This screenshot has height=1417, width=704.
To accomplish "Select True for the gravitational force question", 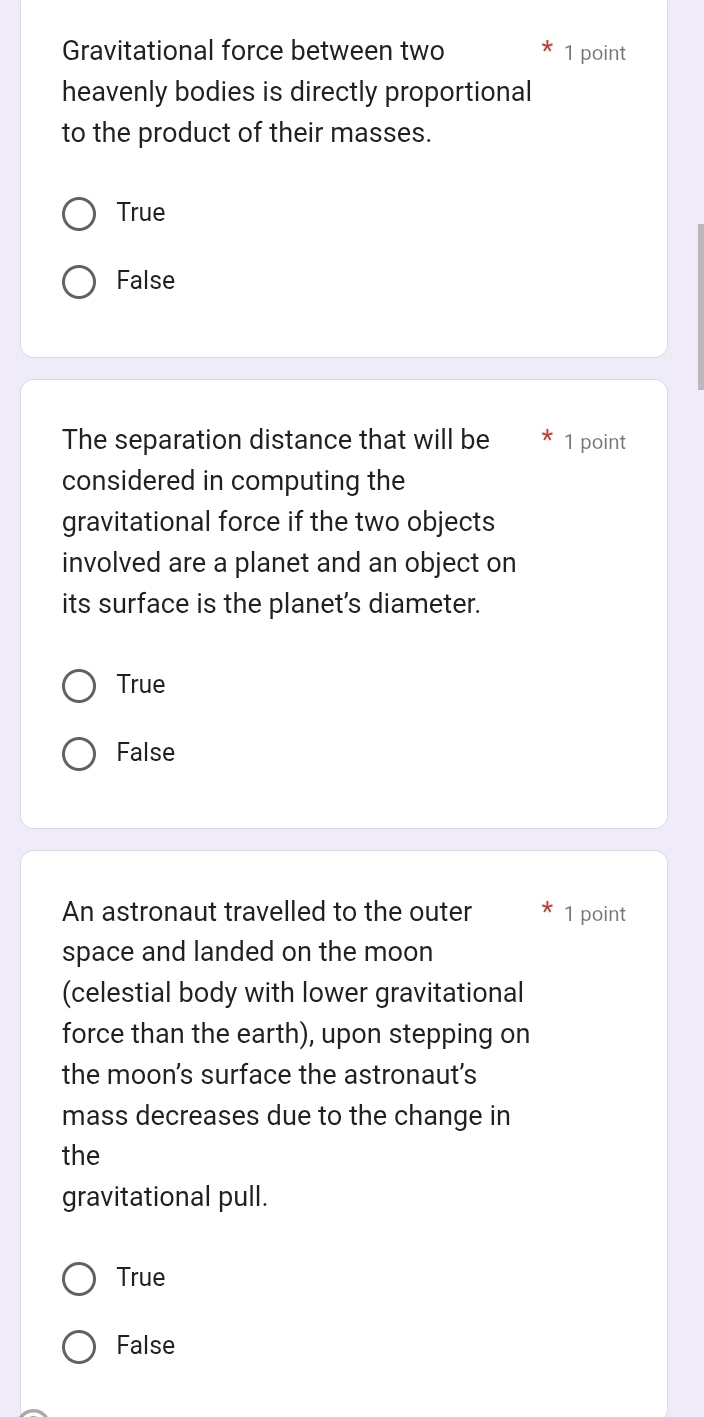I will click(79, 213).
